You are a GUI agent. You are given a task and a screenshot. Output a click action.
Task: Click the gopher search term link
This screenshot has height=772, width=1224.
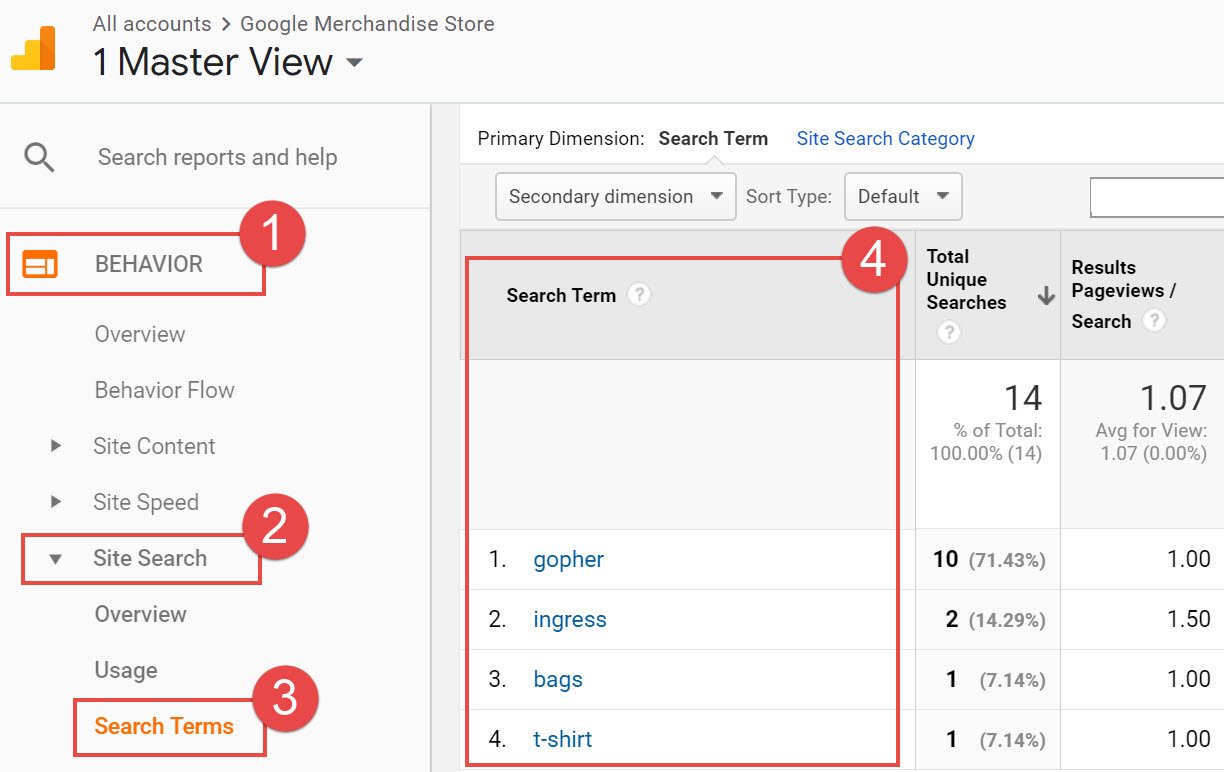[568, 559]
